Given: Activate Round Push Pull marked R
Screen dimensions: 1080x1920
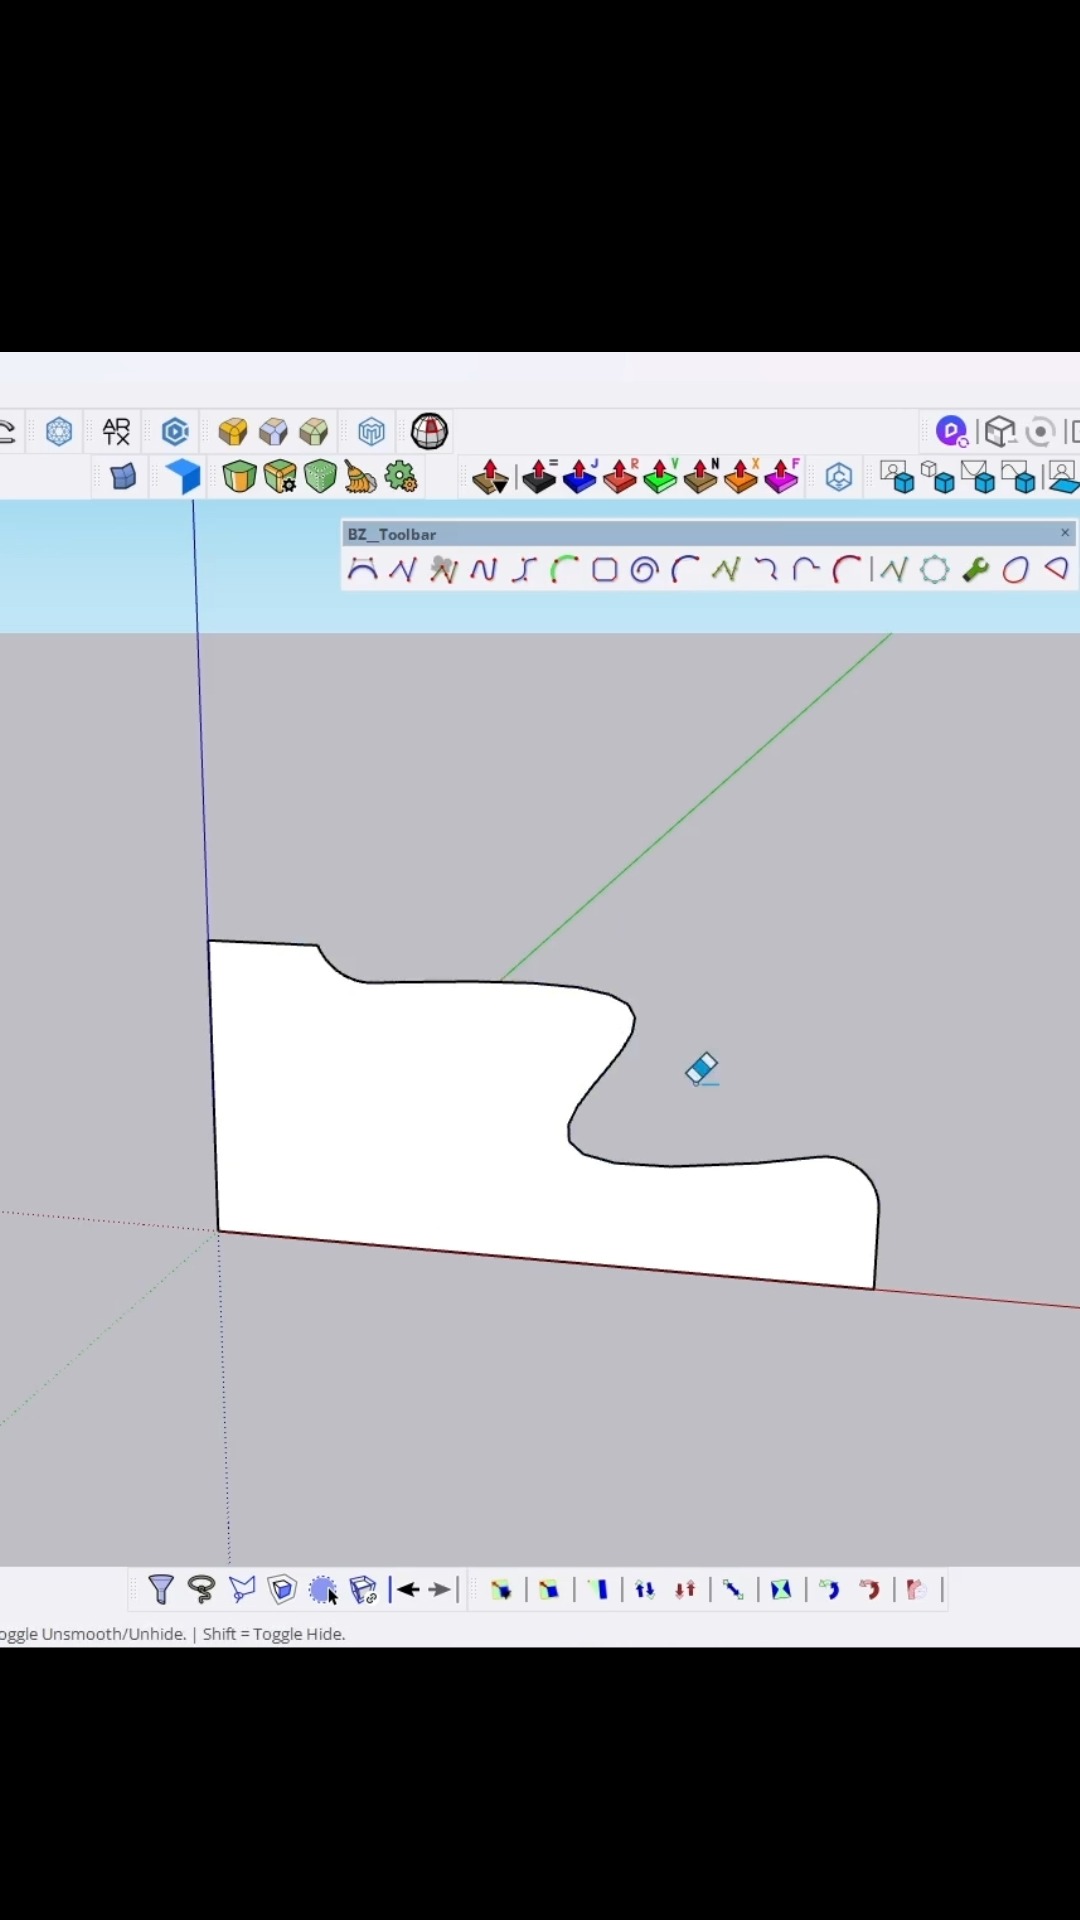Looking at the screenshot, I should click(620, 477).
